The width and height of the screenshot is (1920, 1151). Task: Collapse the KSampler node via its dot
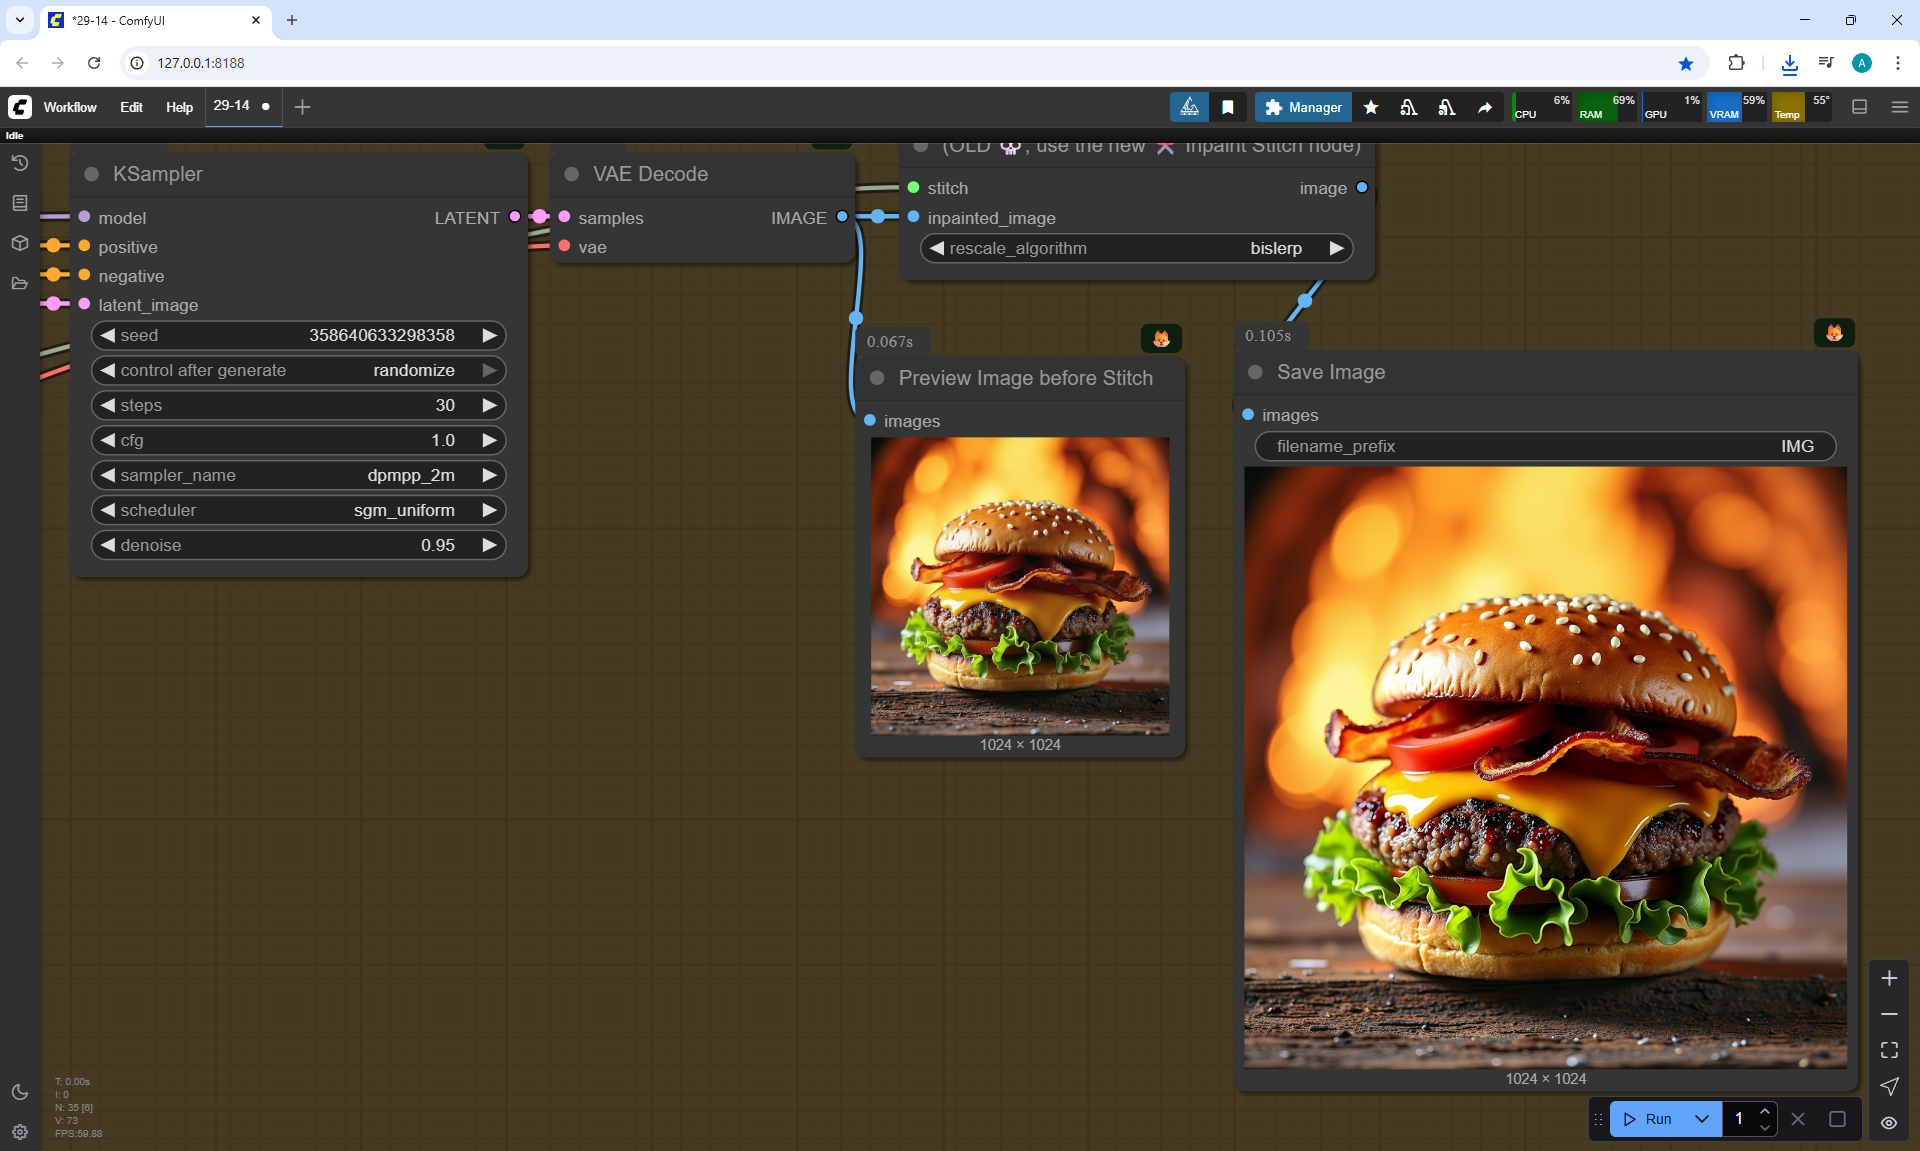[x=92, y=174]
